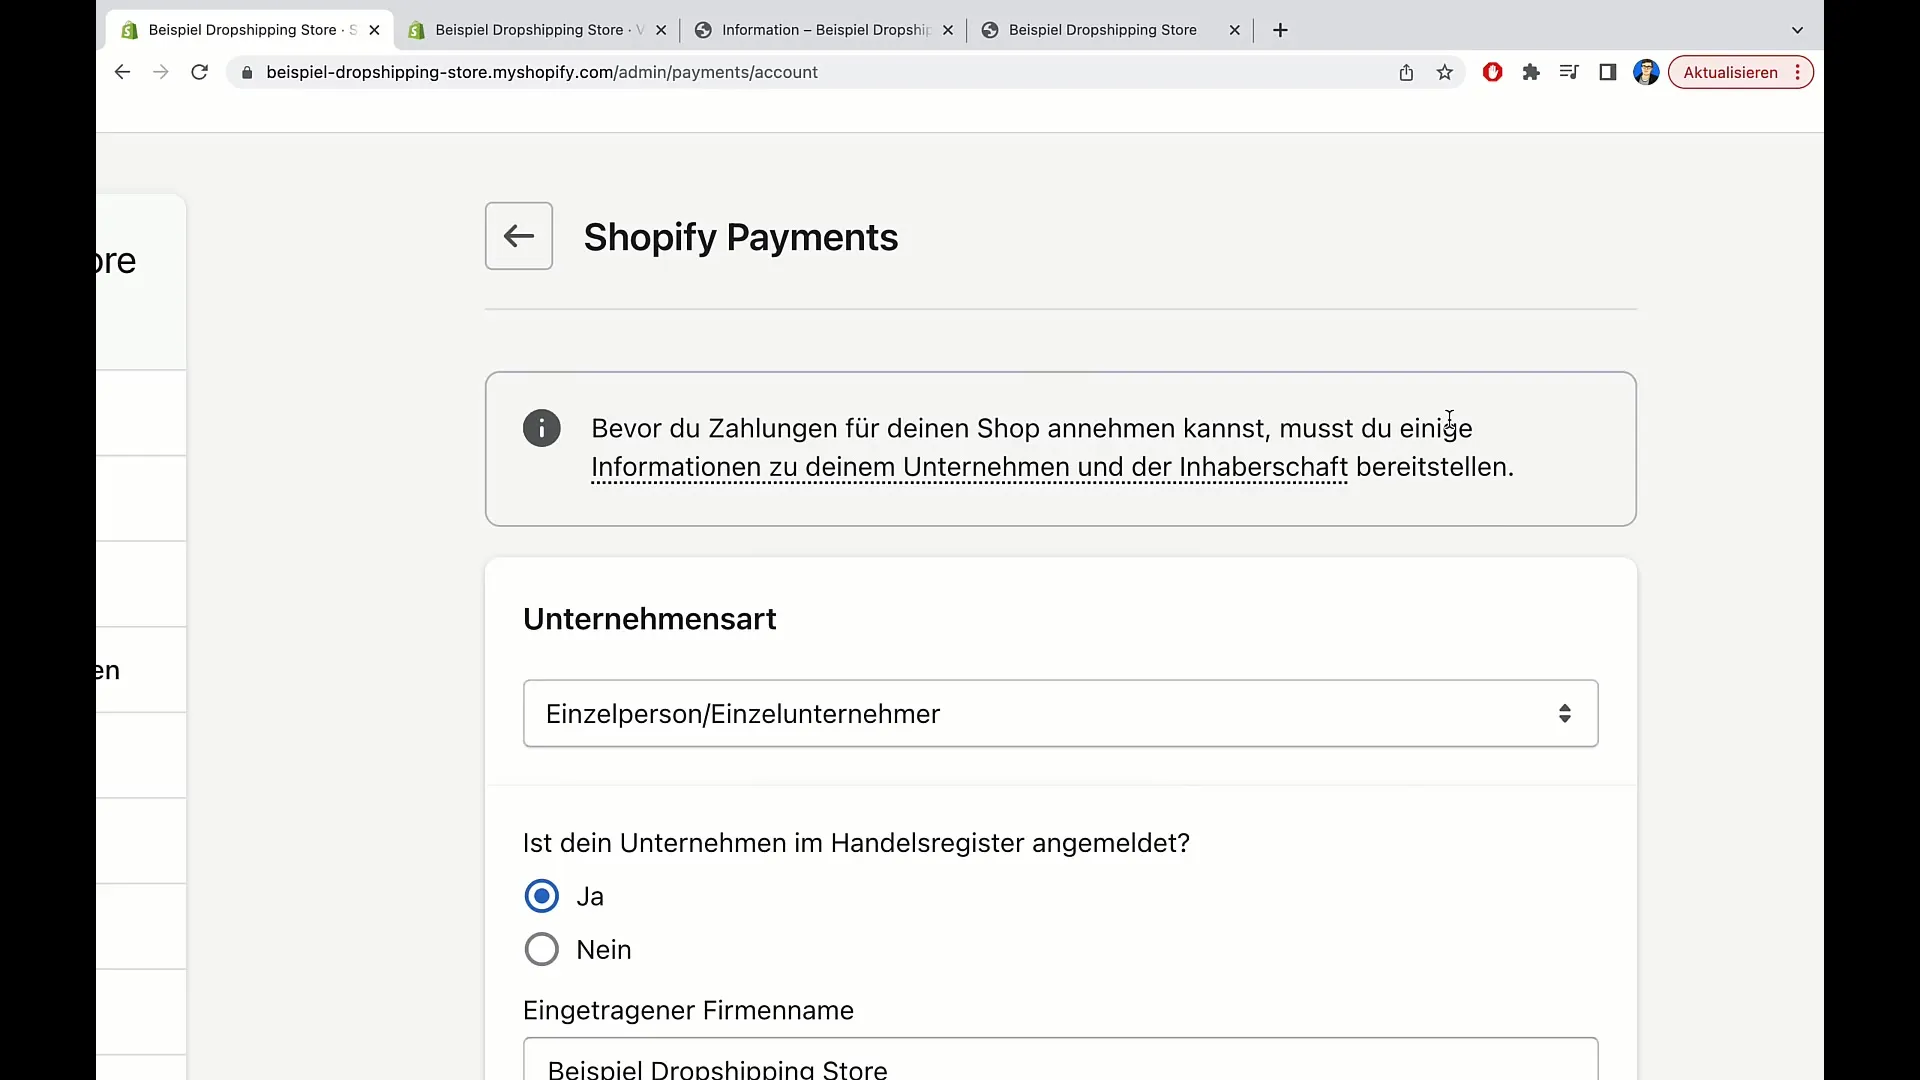The width and height of the screenshot is (1920, 1080).
Task: Click the Aktualisieren update button
Action: pyautogui.click(x=1740, y=72)
